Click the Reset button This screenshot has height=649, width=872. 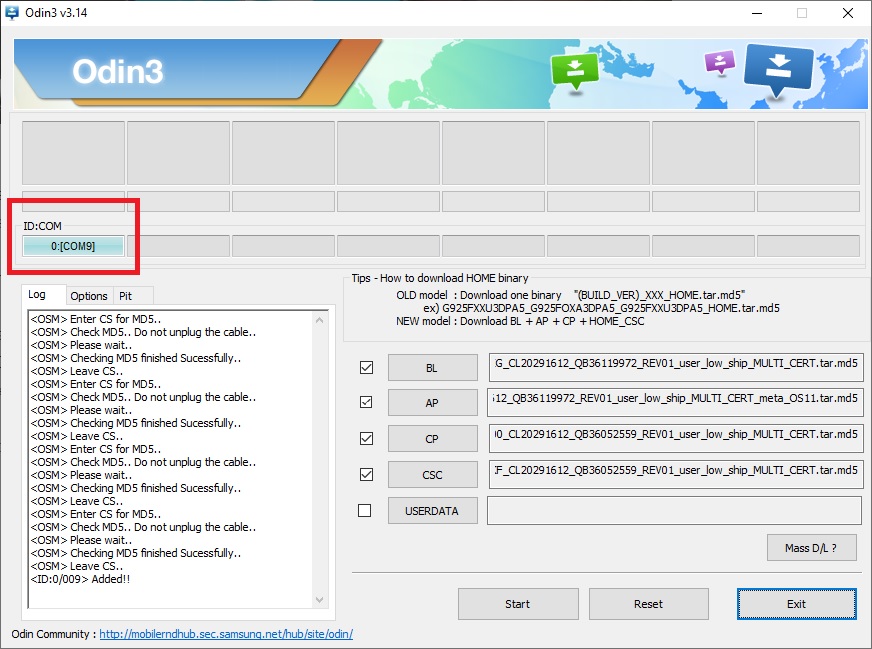click(648, 604)
